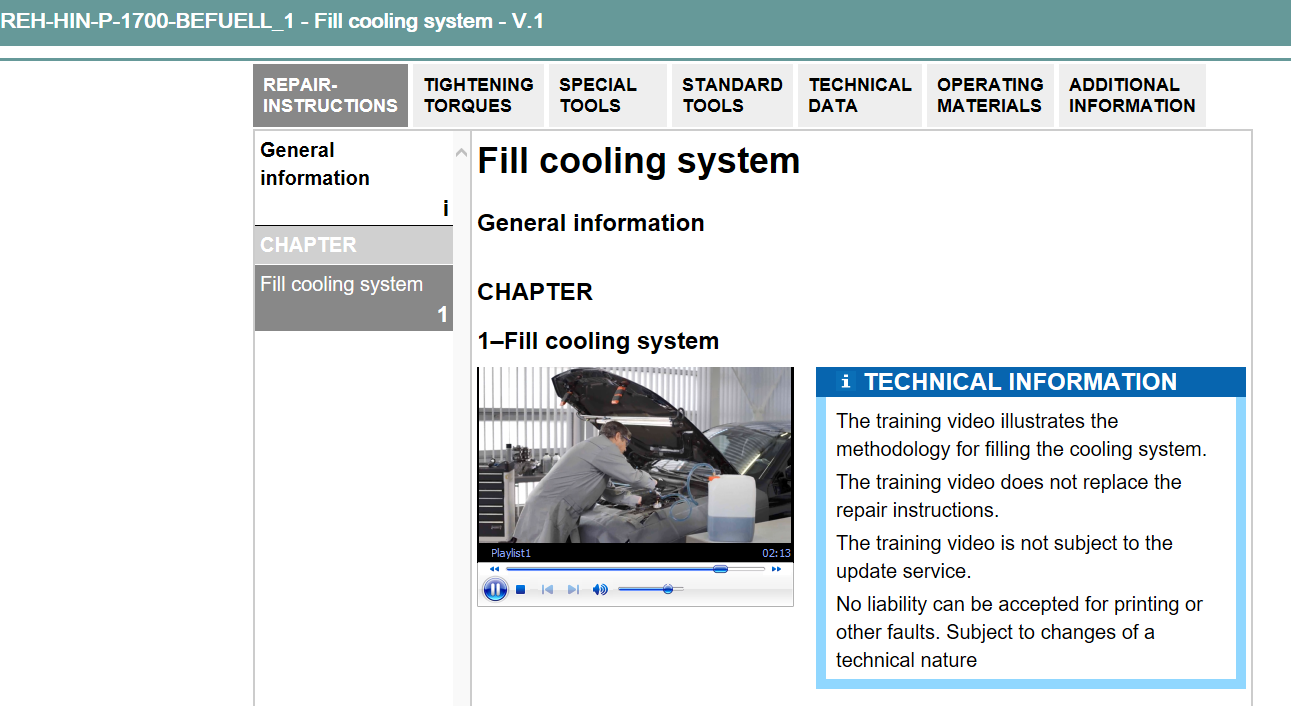Skip to next track in player
Viewport: 1291px width, 706px height.
point(573,590)
